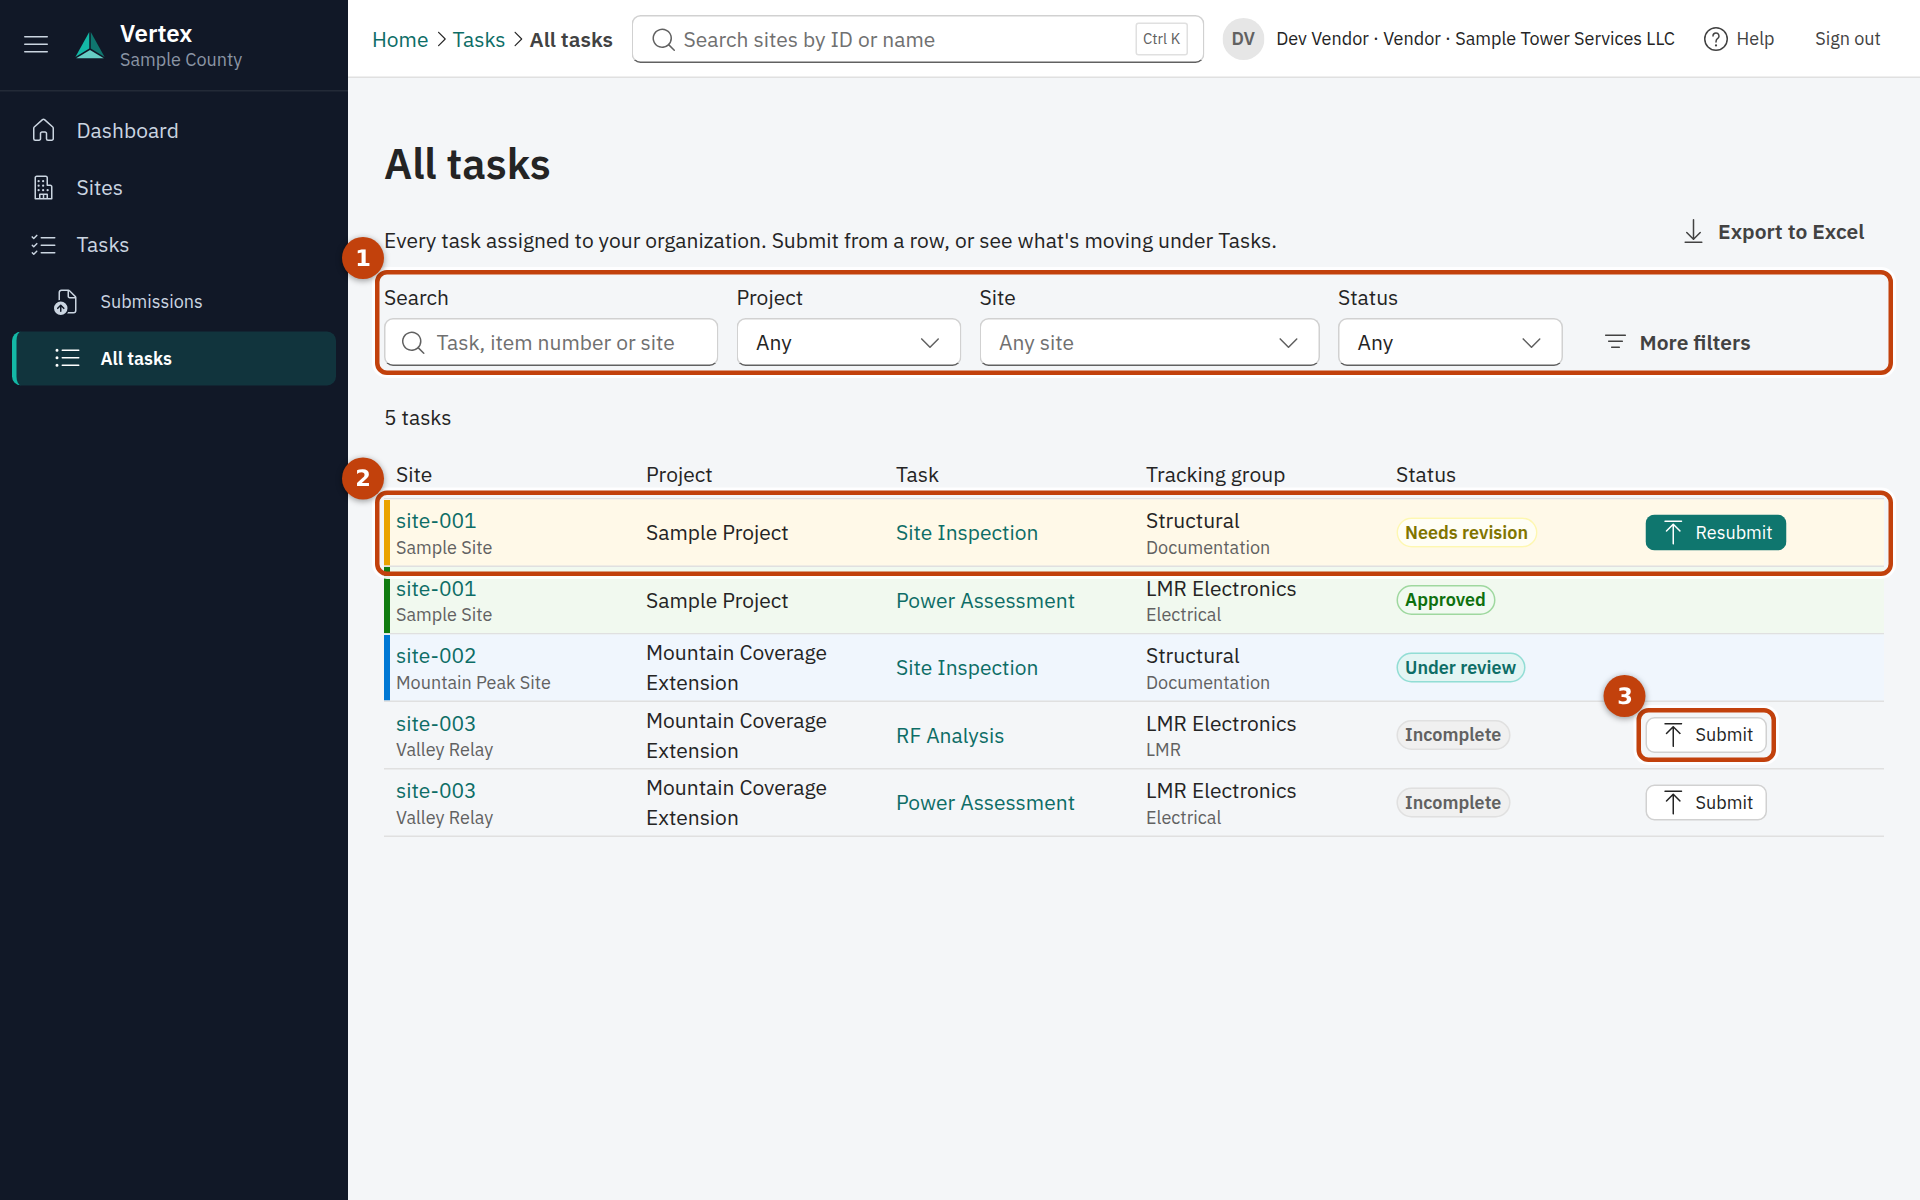
Task: Click the Home breadcrumb link
Action: pyautogui.click(x=400, y=39)
